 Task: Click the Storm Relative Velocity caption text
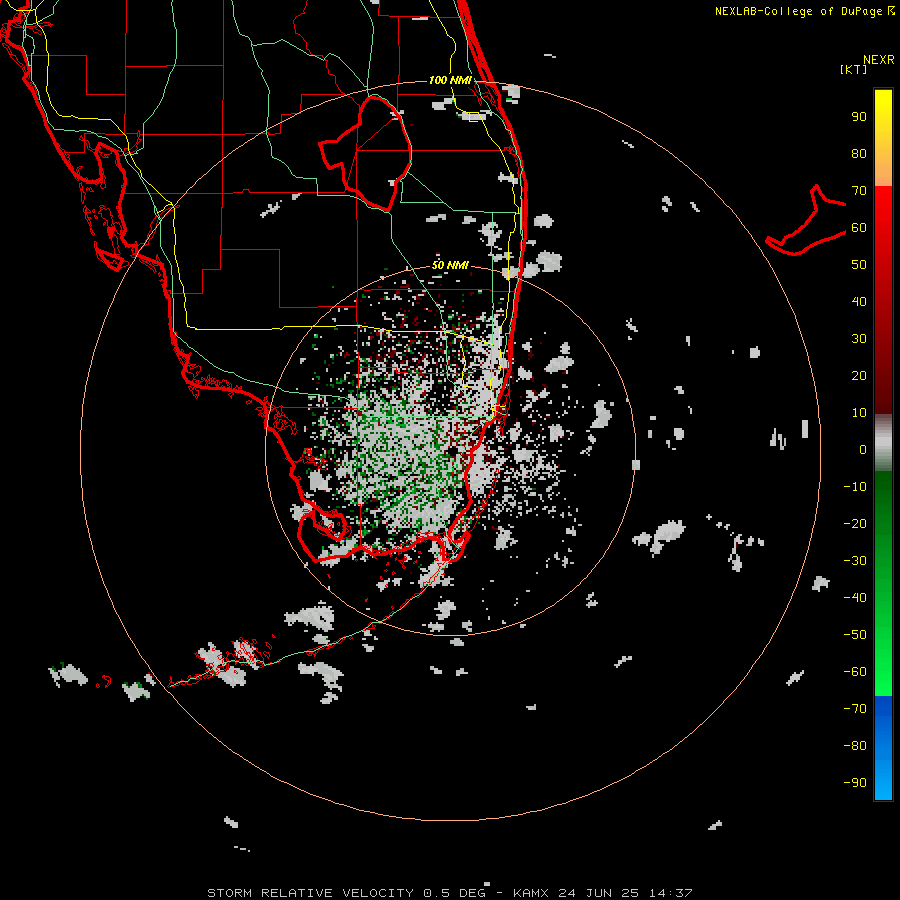[x=449, y=893]
